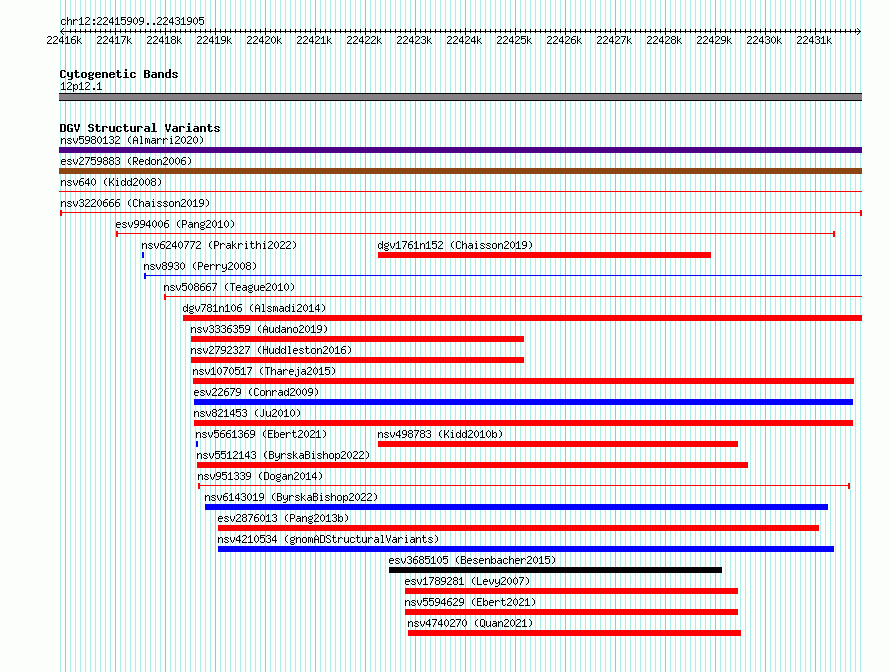Open nsv2792327 (Huddleston2016) variant

271,350
